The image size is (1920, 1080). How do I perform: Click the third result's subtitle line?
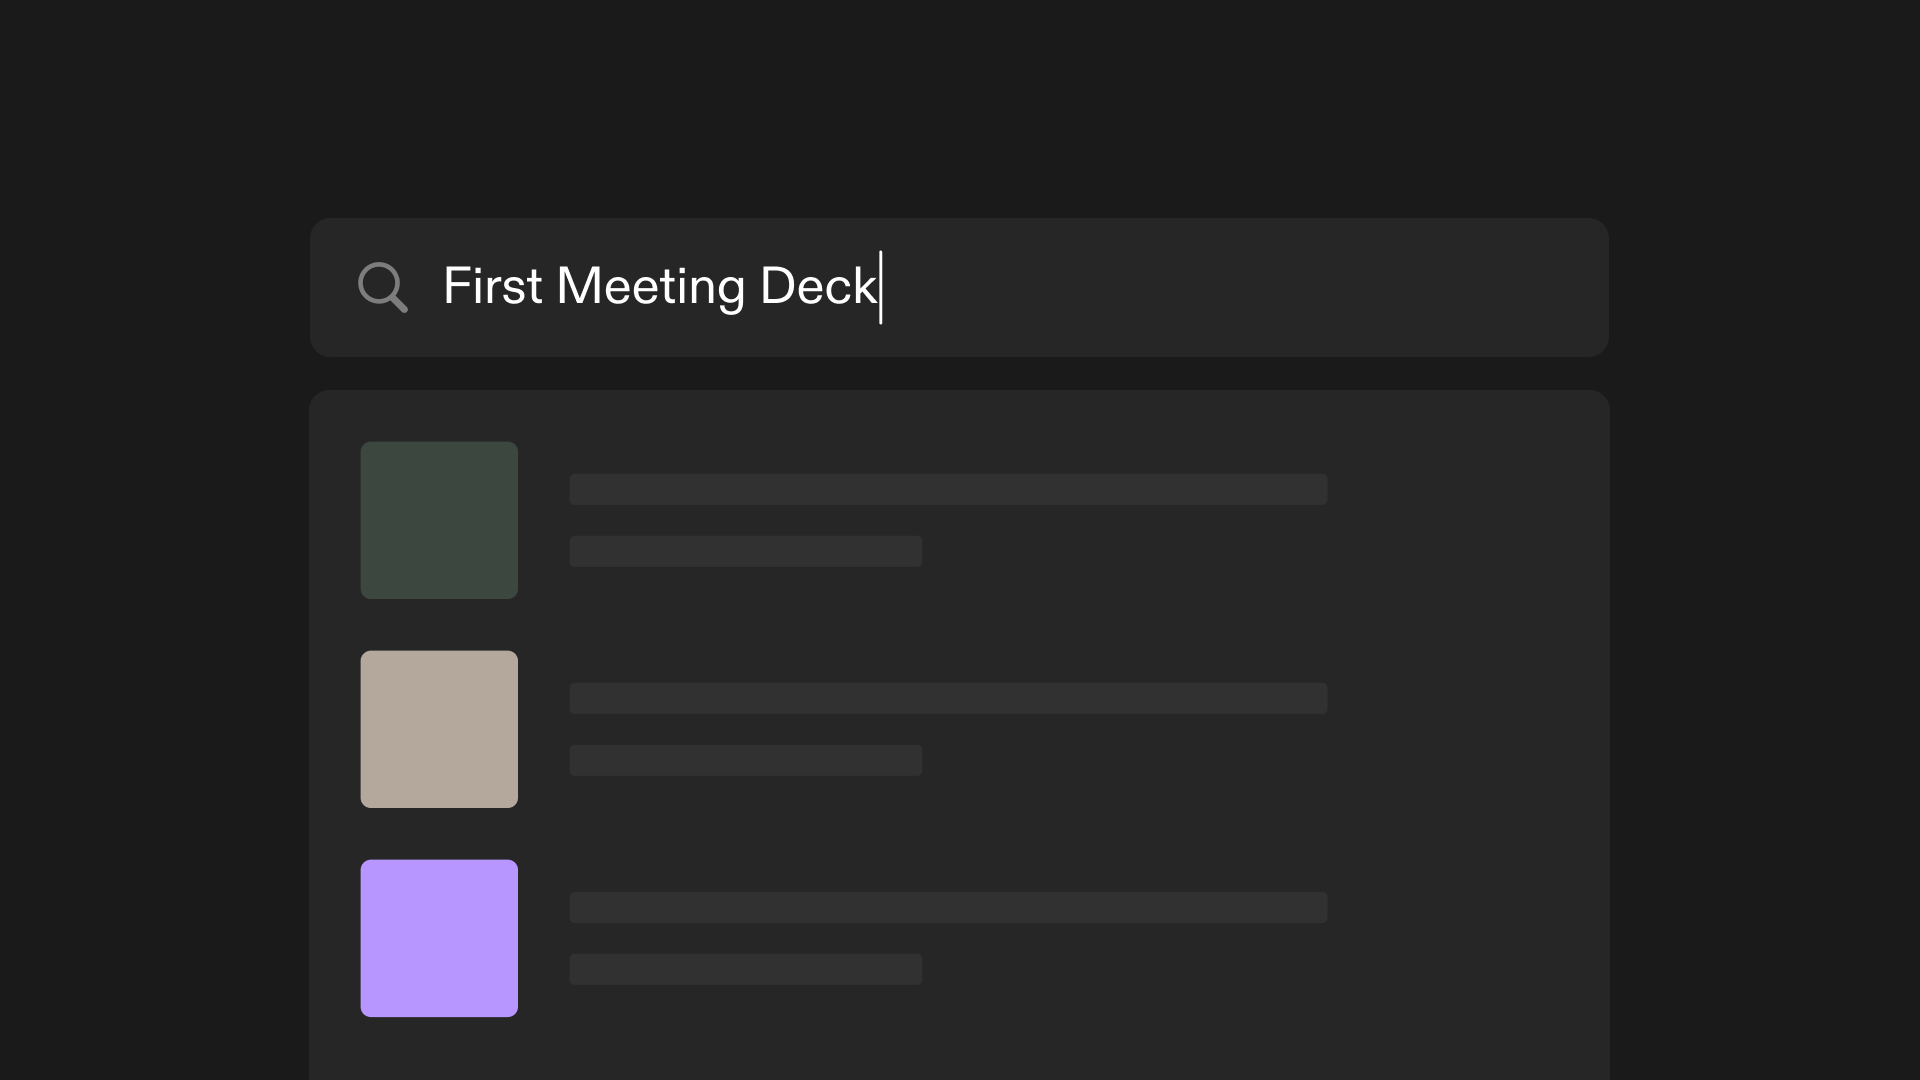tap(744, 968)
